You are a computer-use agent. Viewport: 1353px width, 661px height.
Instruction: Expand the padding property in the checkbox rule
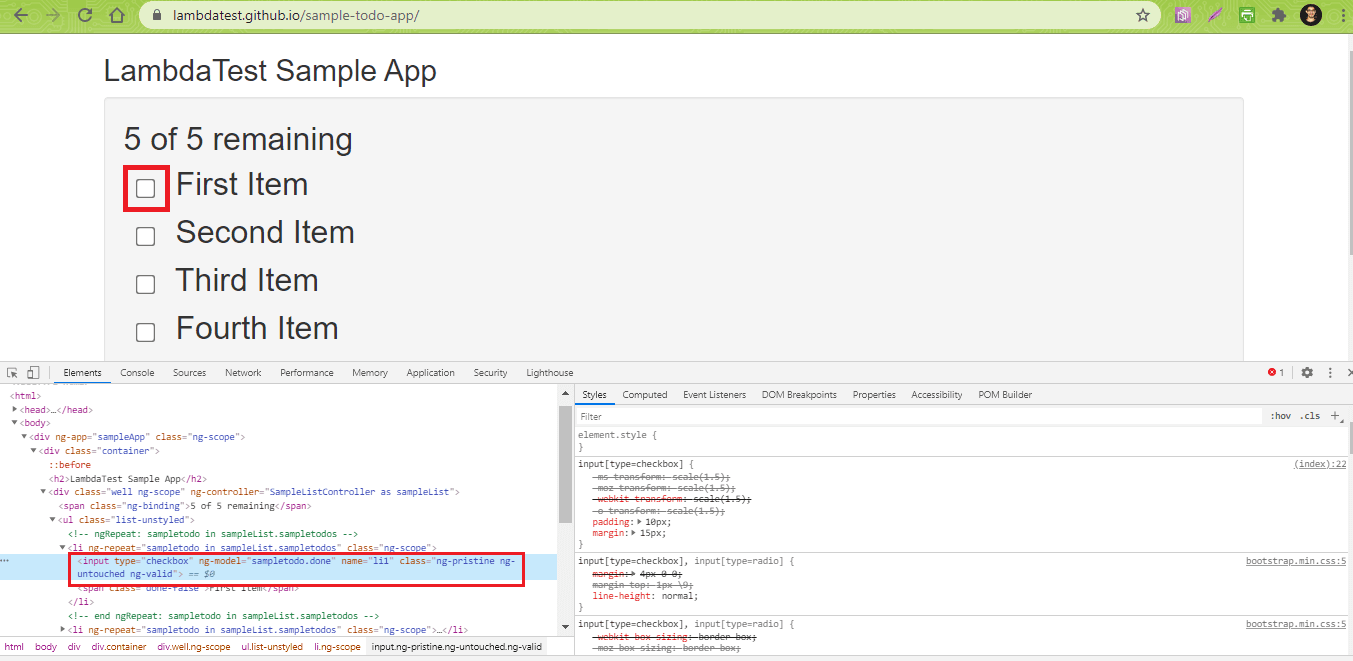click(x=640, y=522)
